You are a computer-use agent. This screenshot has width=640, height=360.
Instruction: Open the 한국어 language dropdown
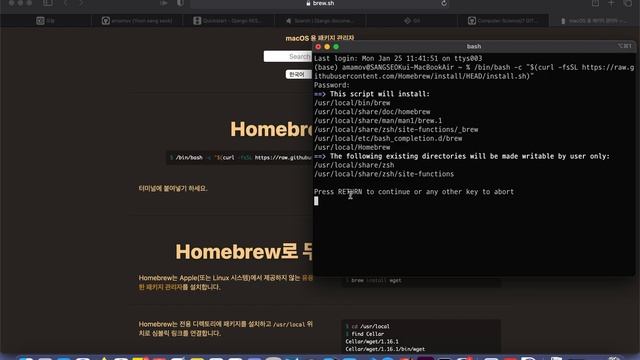click(298, 74)
